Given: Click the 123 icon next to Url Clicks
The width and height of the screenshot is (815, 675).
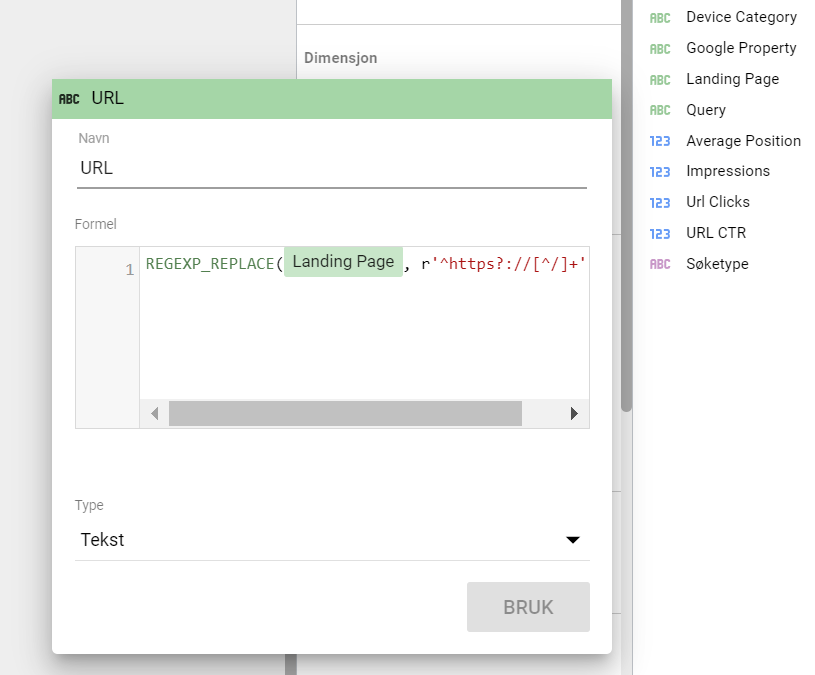Looking at the screenshot, I should (660, 203).
